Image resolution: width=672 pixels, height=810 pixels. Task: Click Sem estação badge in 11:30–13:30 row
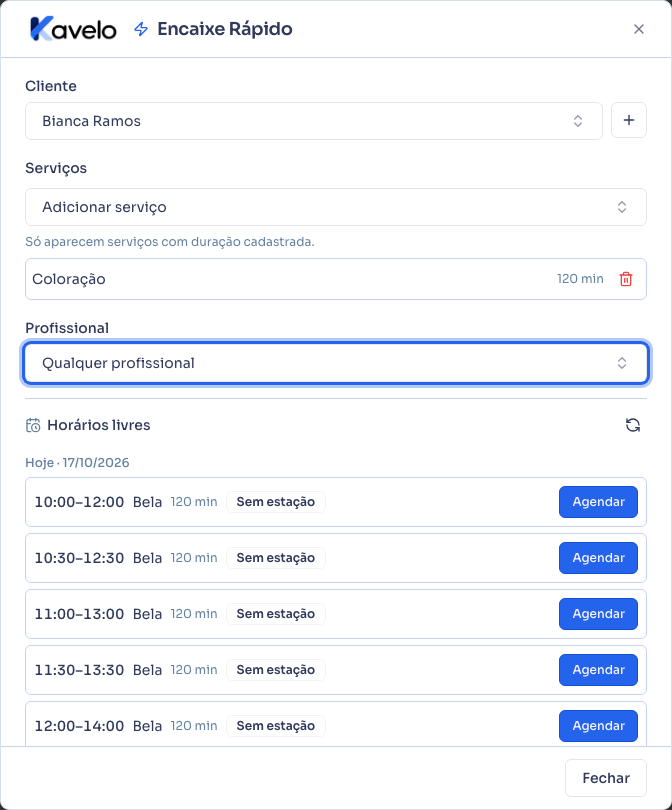pyautogui.click(x=276, y=670)
